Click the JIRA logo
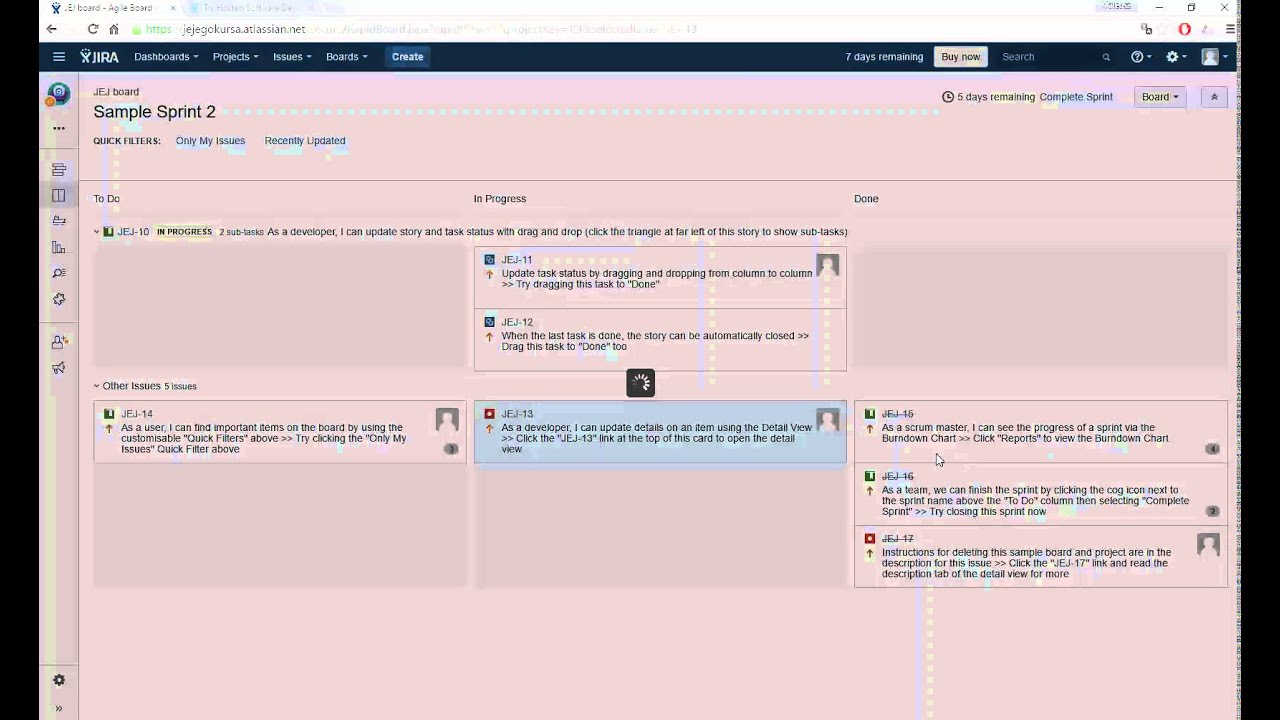 coord(99,57)
